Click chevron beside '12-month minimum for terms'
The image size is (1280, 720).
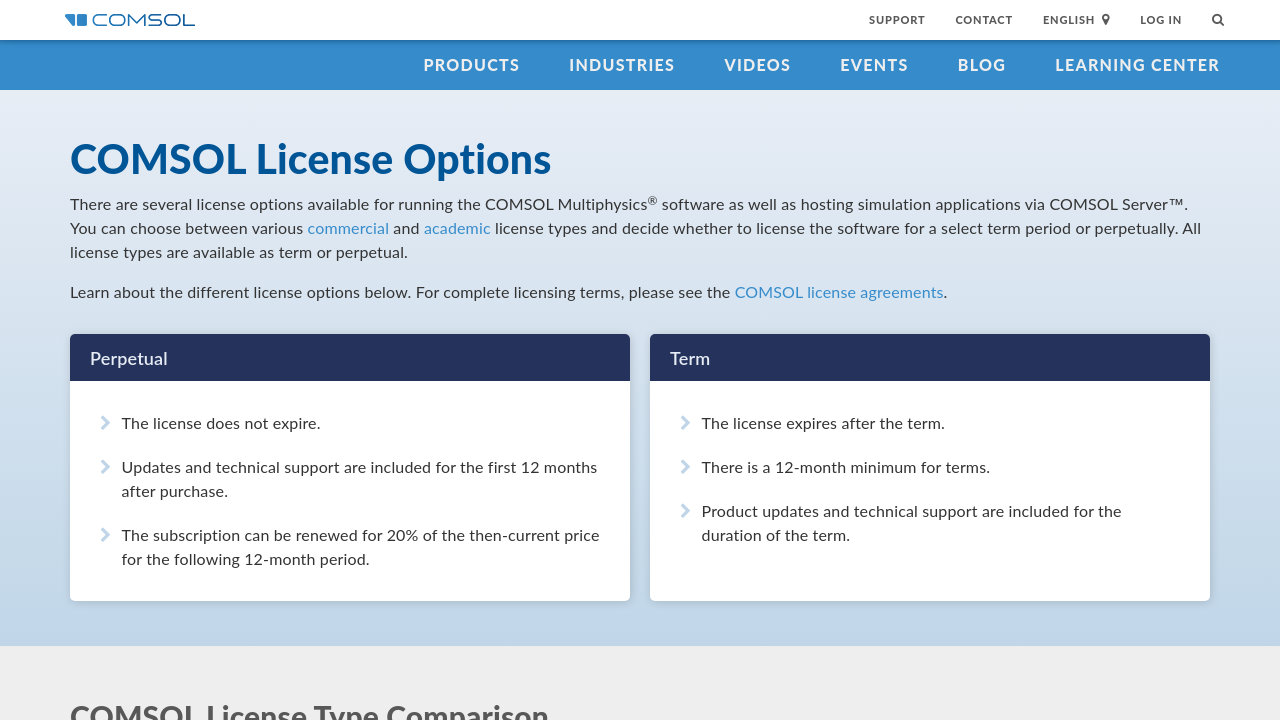[x=685, y=467]
